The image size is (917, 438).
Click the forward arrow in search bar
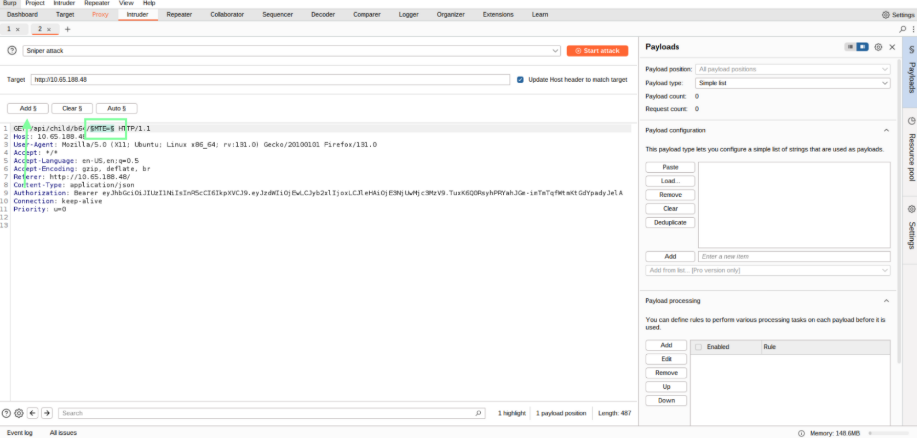46,412
